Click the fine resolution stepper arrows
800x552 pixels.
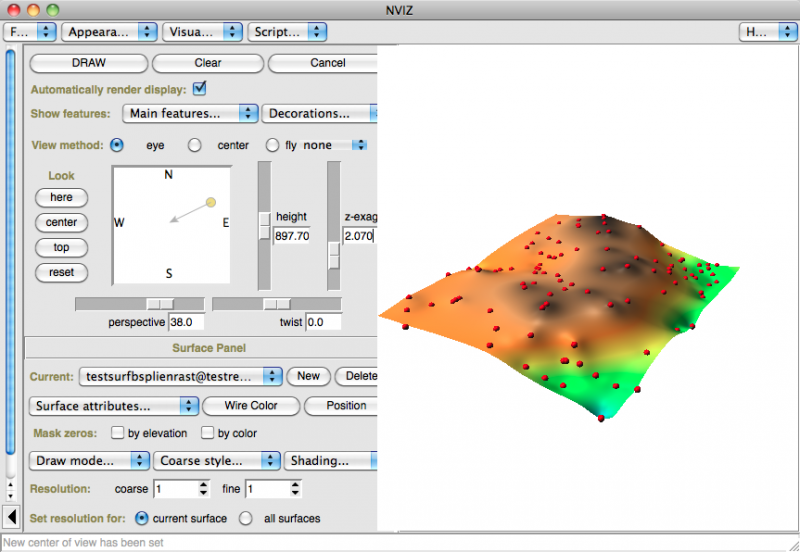click(295, 489)
